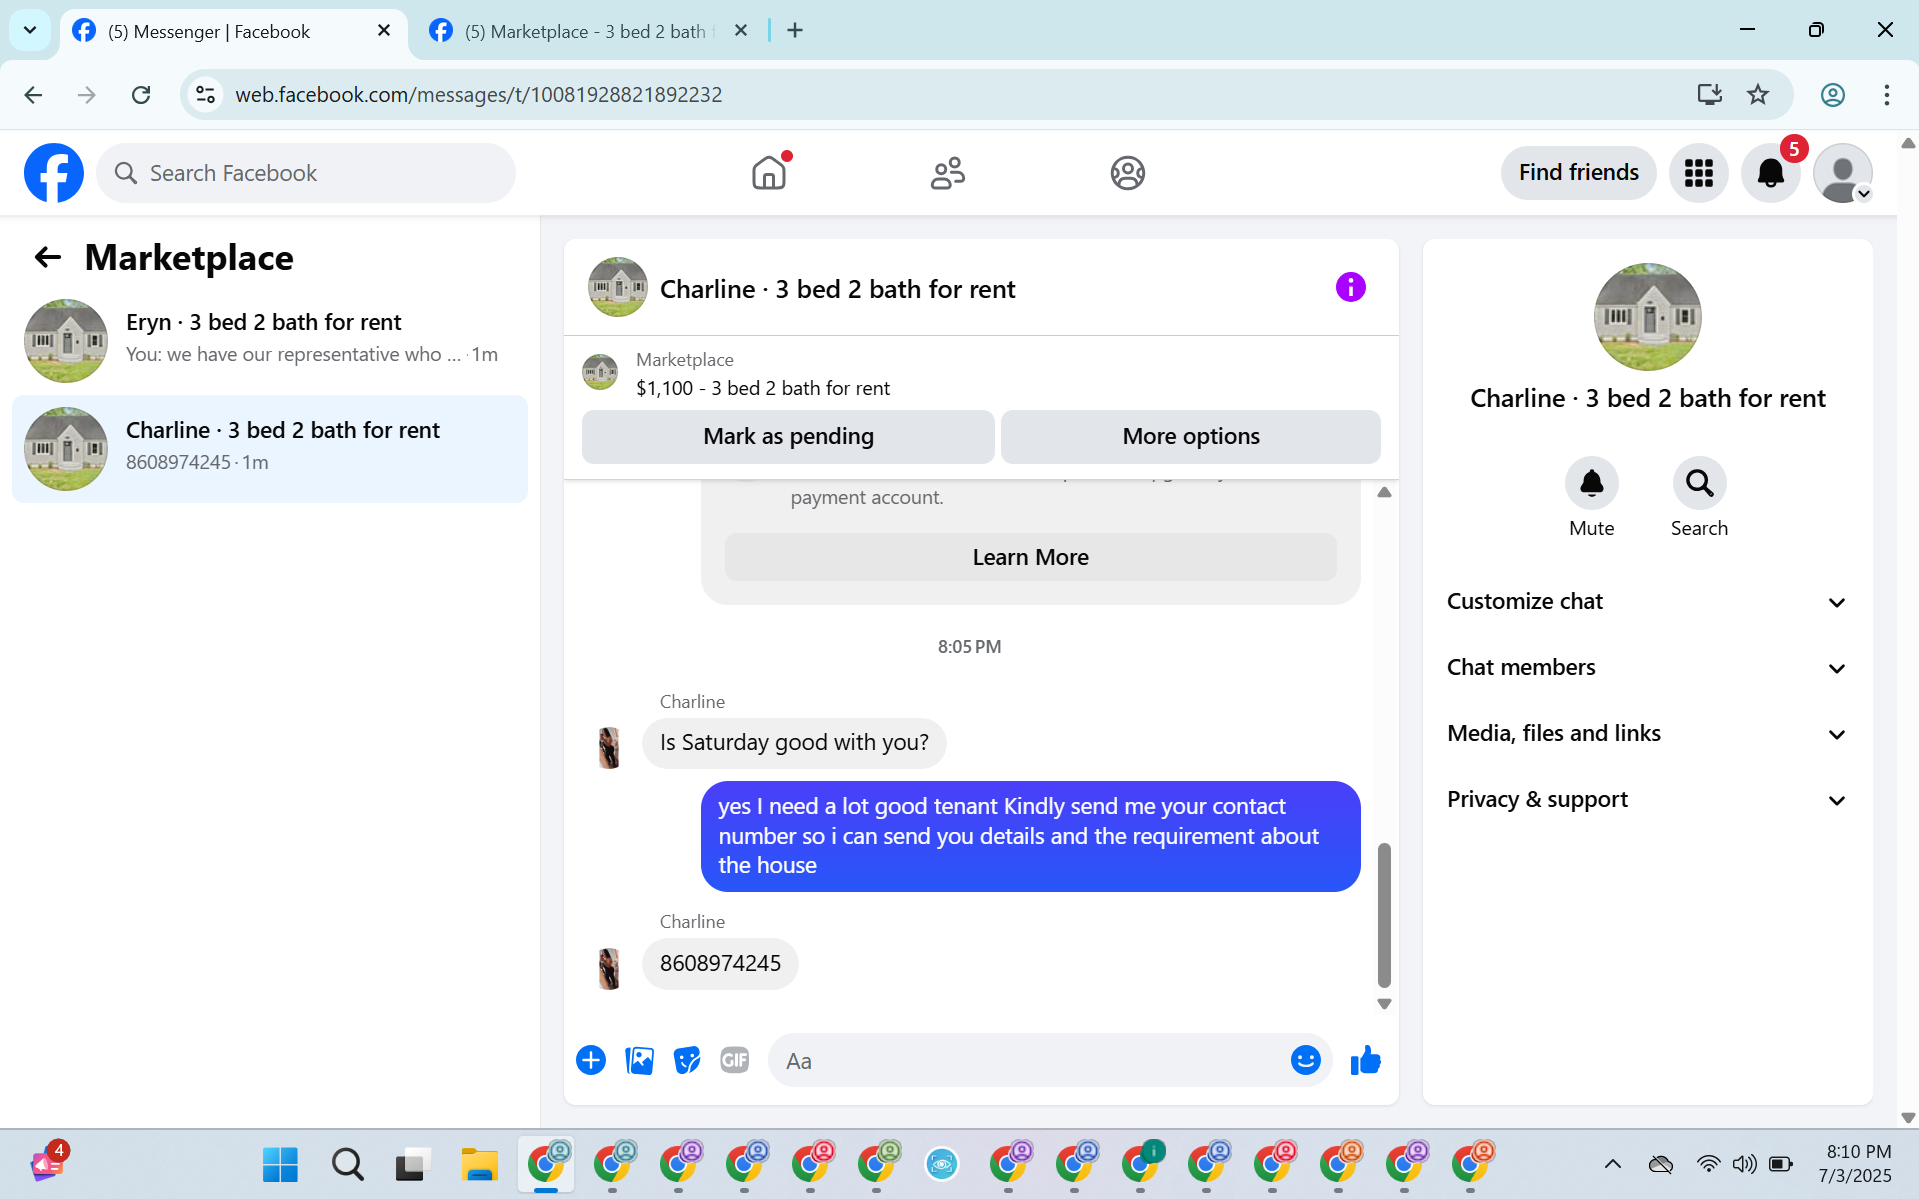1919x1199 pixels.
Task: Open Task View from the taskbar
Action: click(x=413, y=1164)
